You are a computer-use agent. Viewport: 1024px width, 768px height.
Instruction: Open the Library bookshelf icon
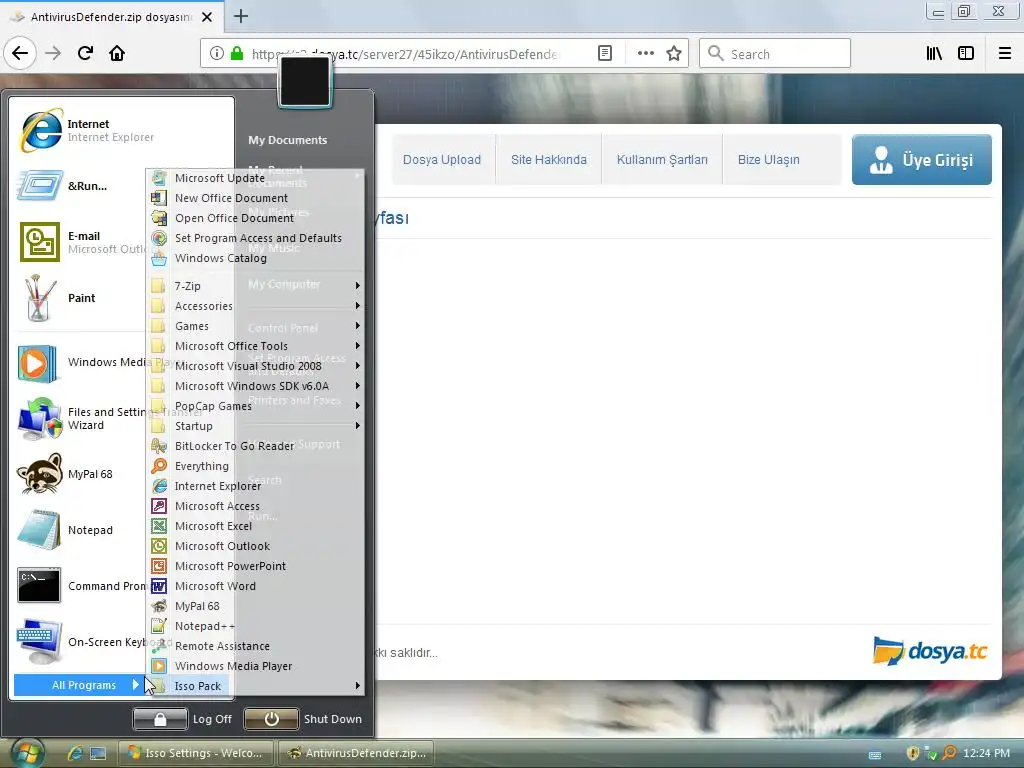pos(934,54)
